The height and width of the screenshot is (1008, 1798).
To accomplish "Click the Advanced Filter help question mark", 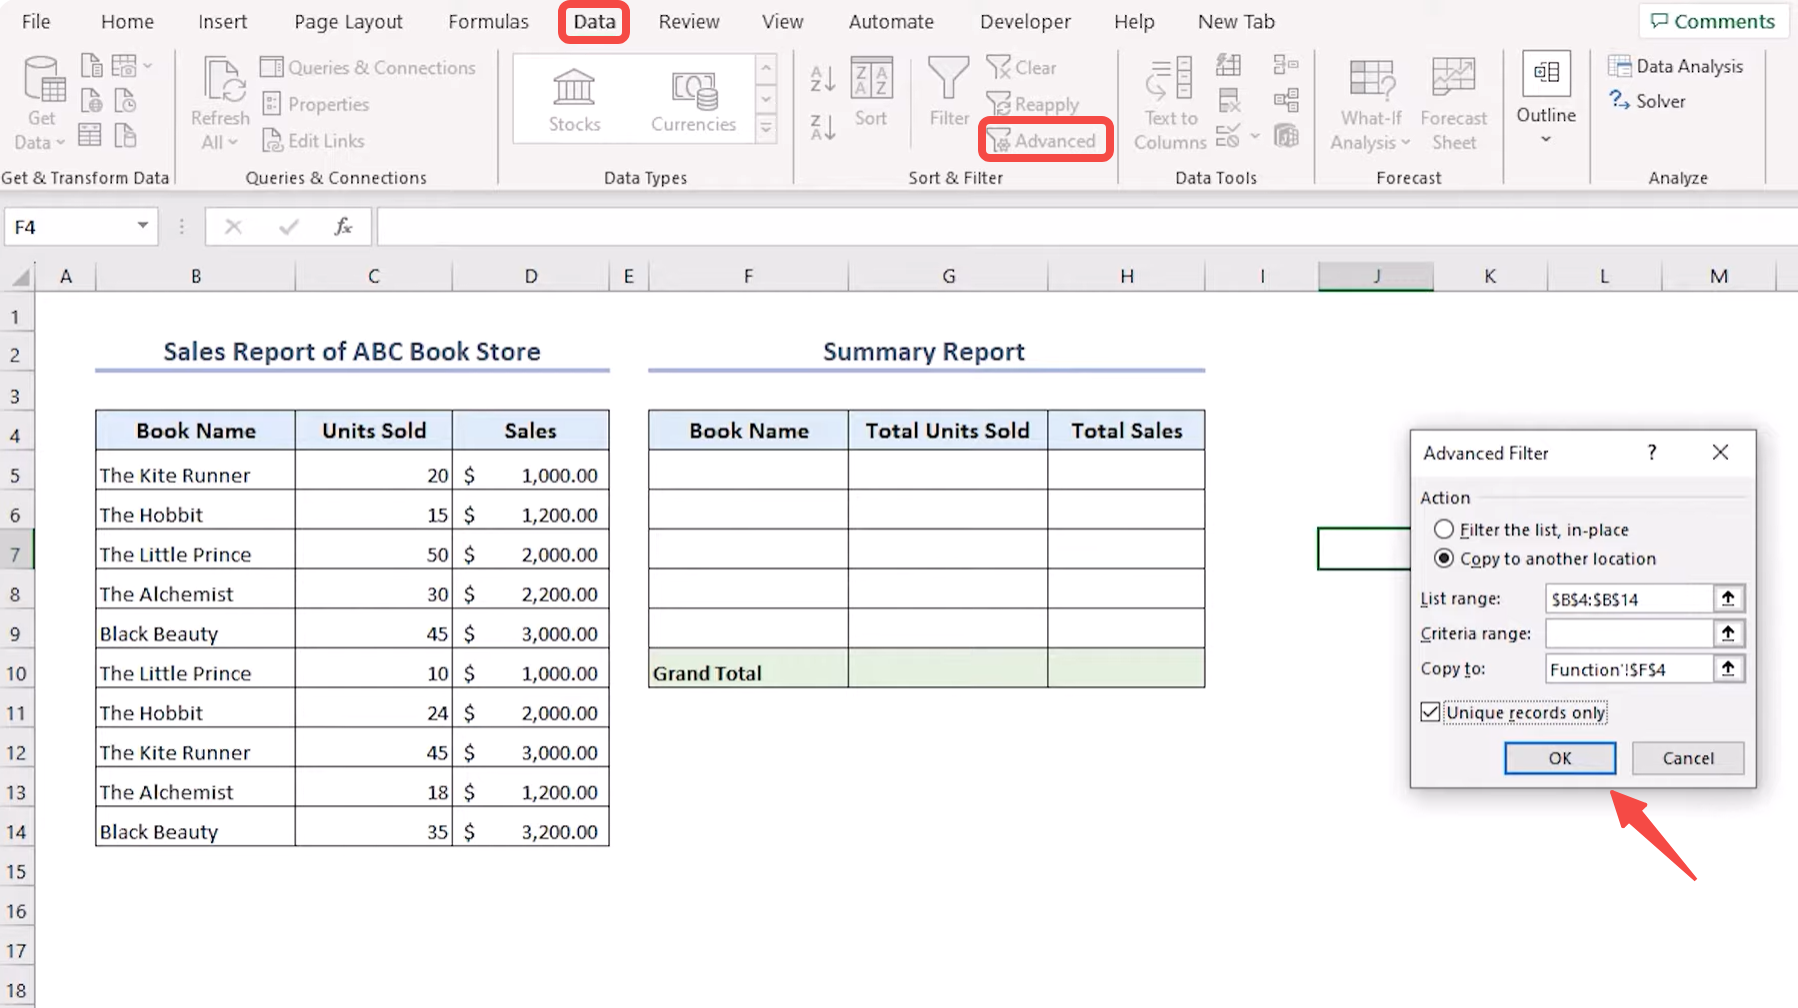I will point(1652,452).
